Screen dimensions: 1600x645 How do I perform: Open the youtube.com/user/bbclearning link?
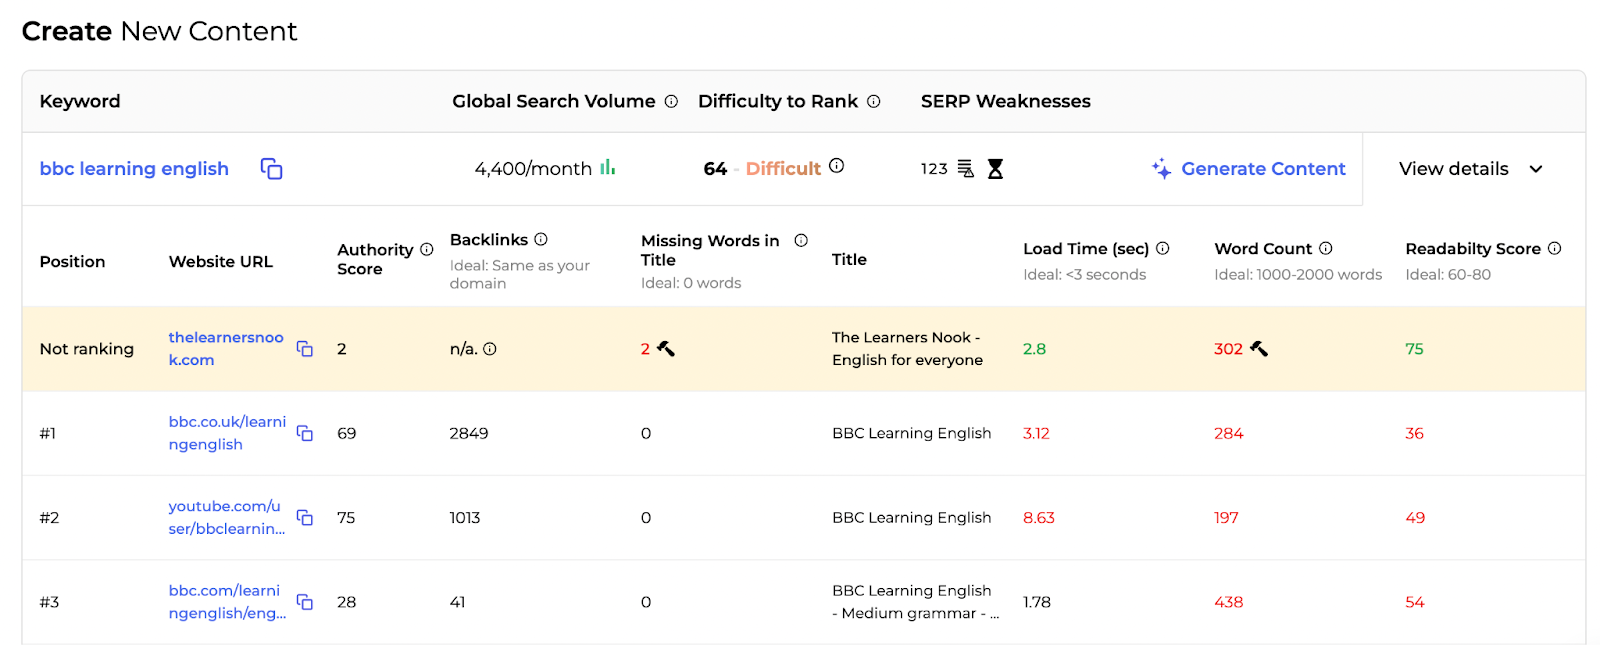pyautogui.click(x=226, y=517)
